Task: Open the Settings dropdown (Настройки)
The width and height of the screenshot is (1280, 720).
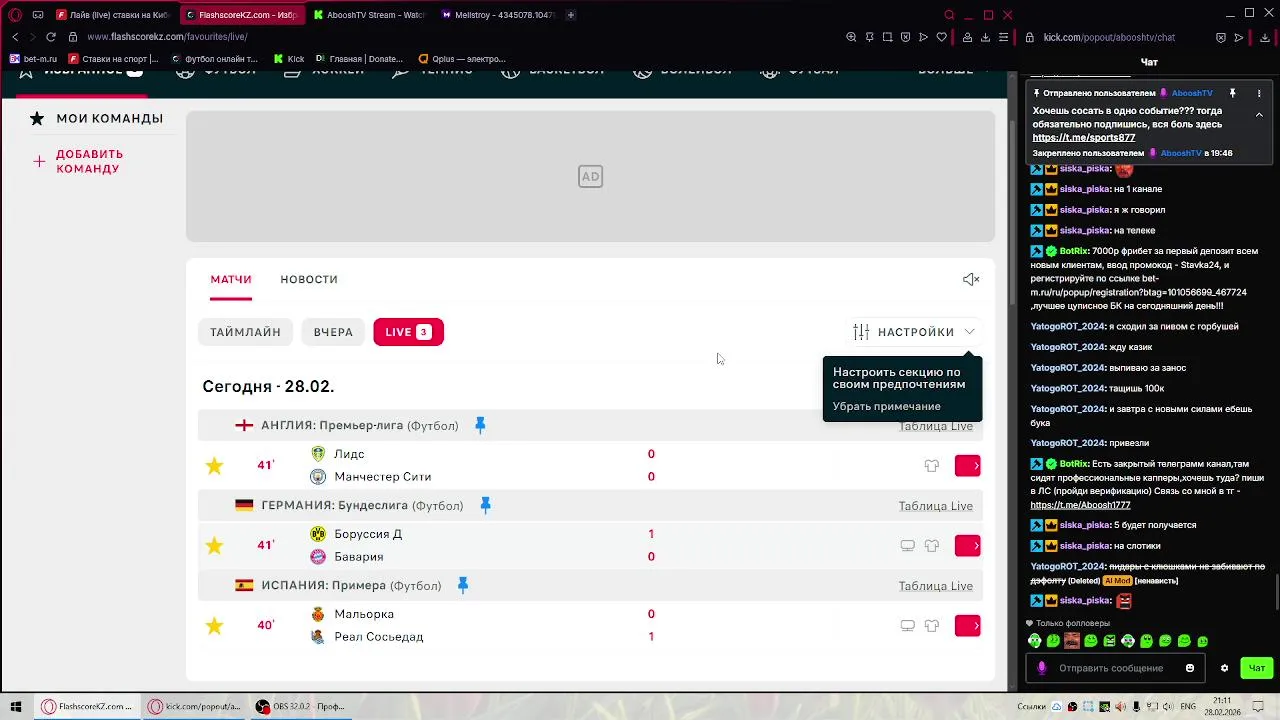Action: click(x=914, y=332)
